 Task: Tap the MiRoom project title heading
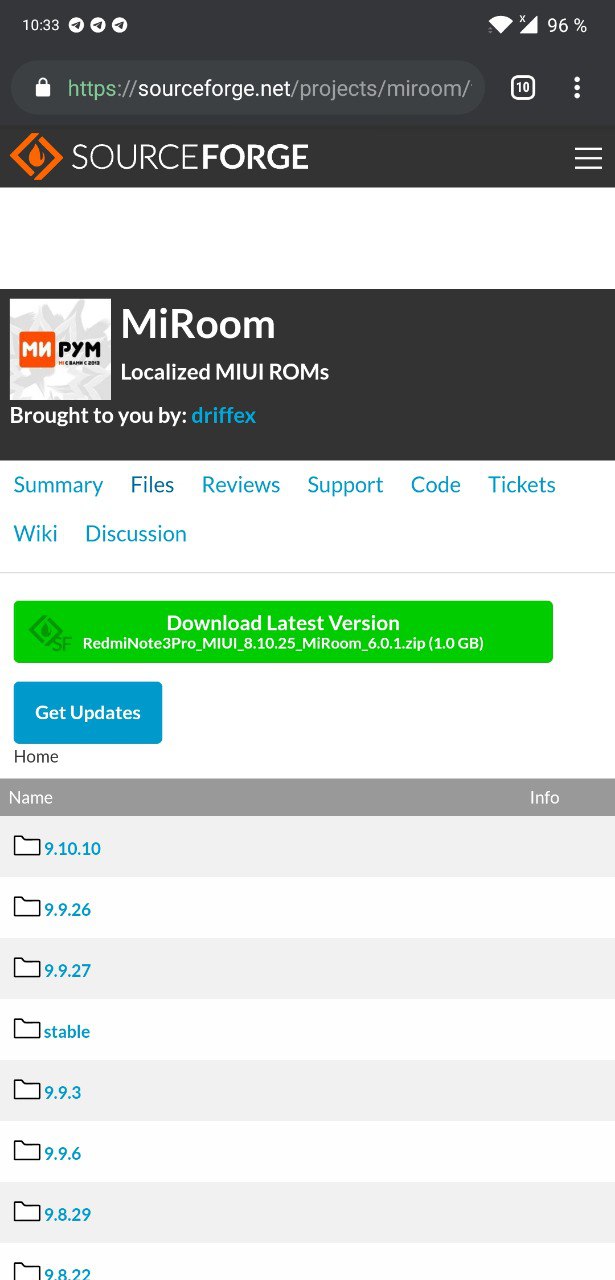point(198,324)
